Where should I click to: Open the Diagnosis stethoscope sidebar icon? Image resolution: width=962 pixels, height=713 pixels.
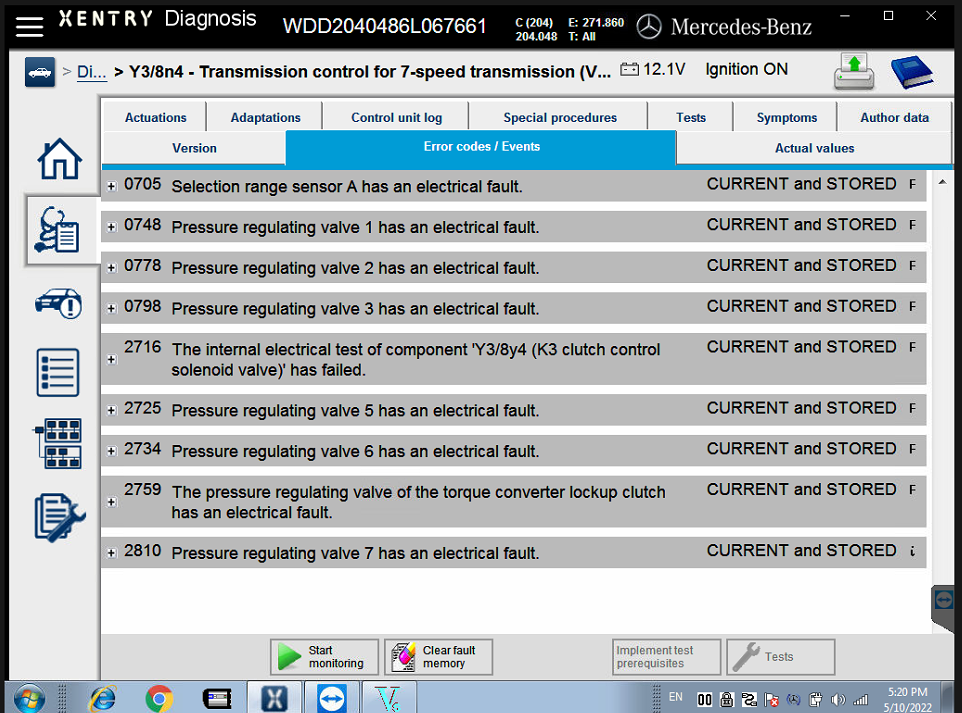pyautogui.click(x=59, y=229)
